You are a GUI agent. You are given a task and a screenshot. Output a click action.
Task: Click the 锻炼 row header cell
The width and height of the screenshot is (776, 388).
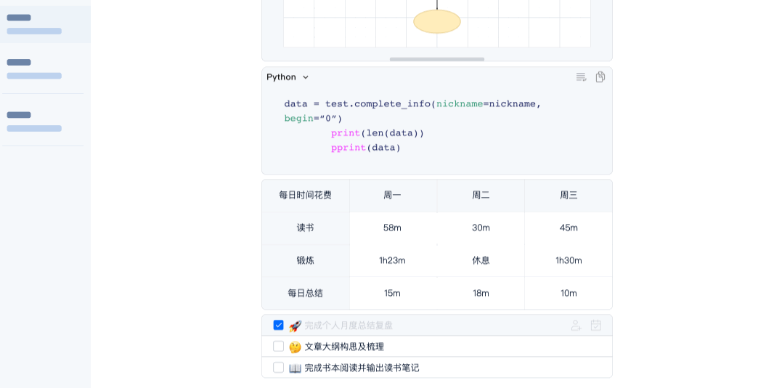[305, 260]
